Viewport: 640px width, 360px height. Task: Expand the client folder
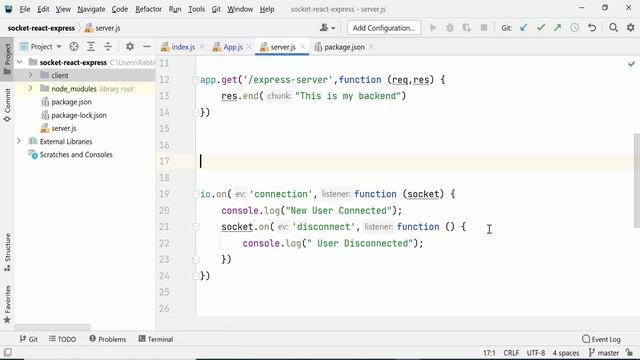pos(31,75)
